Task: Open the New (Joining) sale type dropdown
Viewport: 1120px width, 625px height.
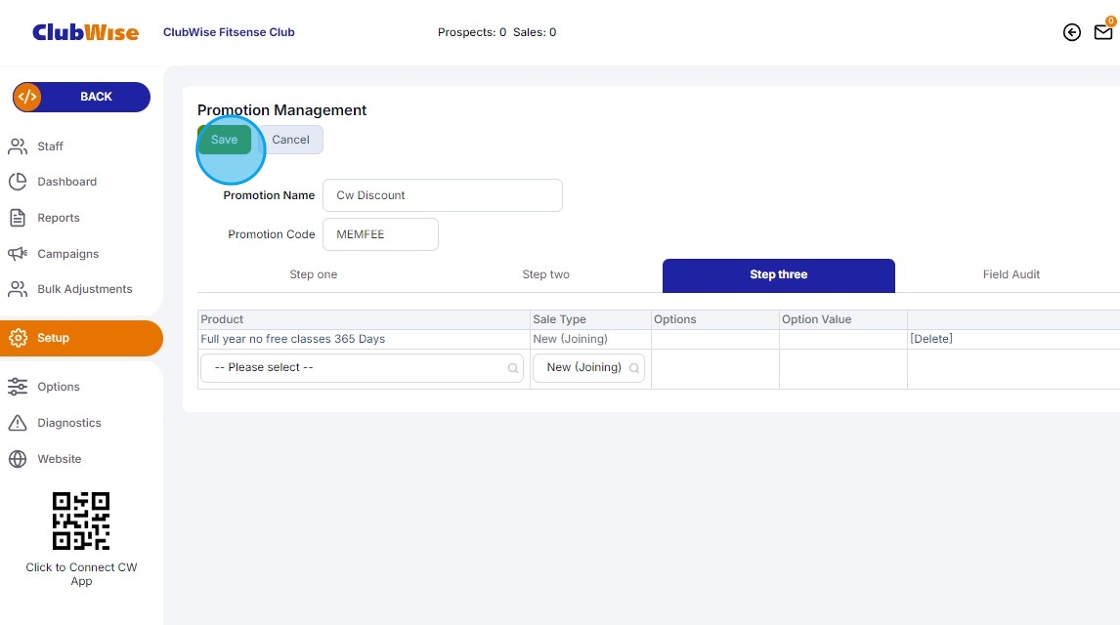Action: click(589, 368)
